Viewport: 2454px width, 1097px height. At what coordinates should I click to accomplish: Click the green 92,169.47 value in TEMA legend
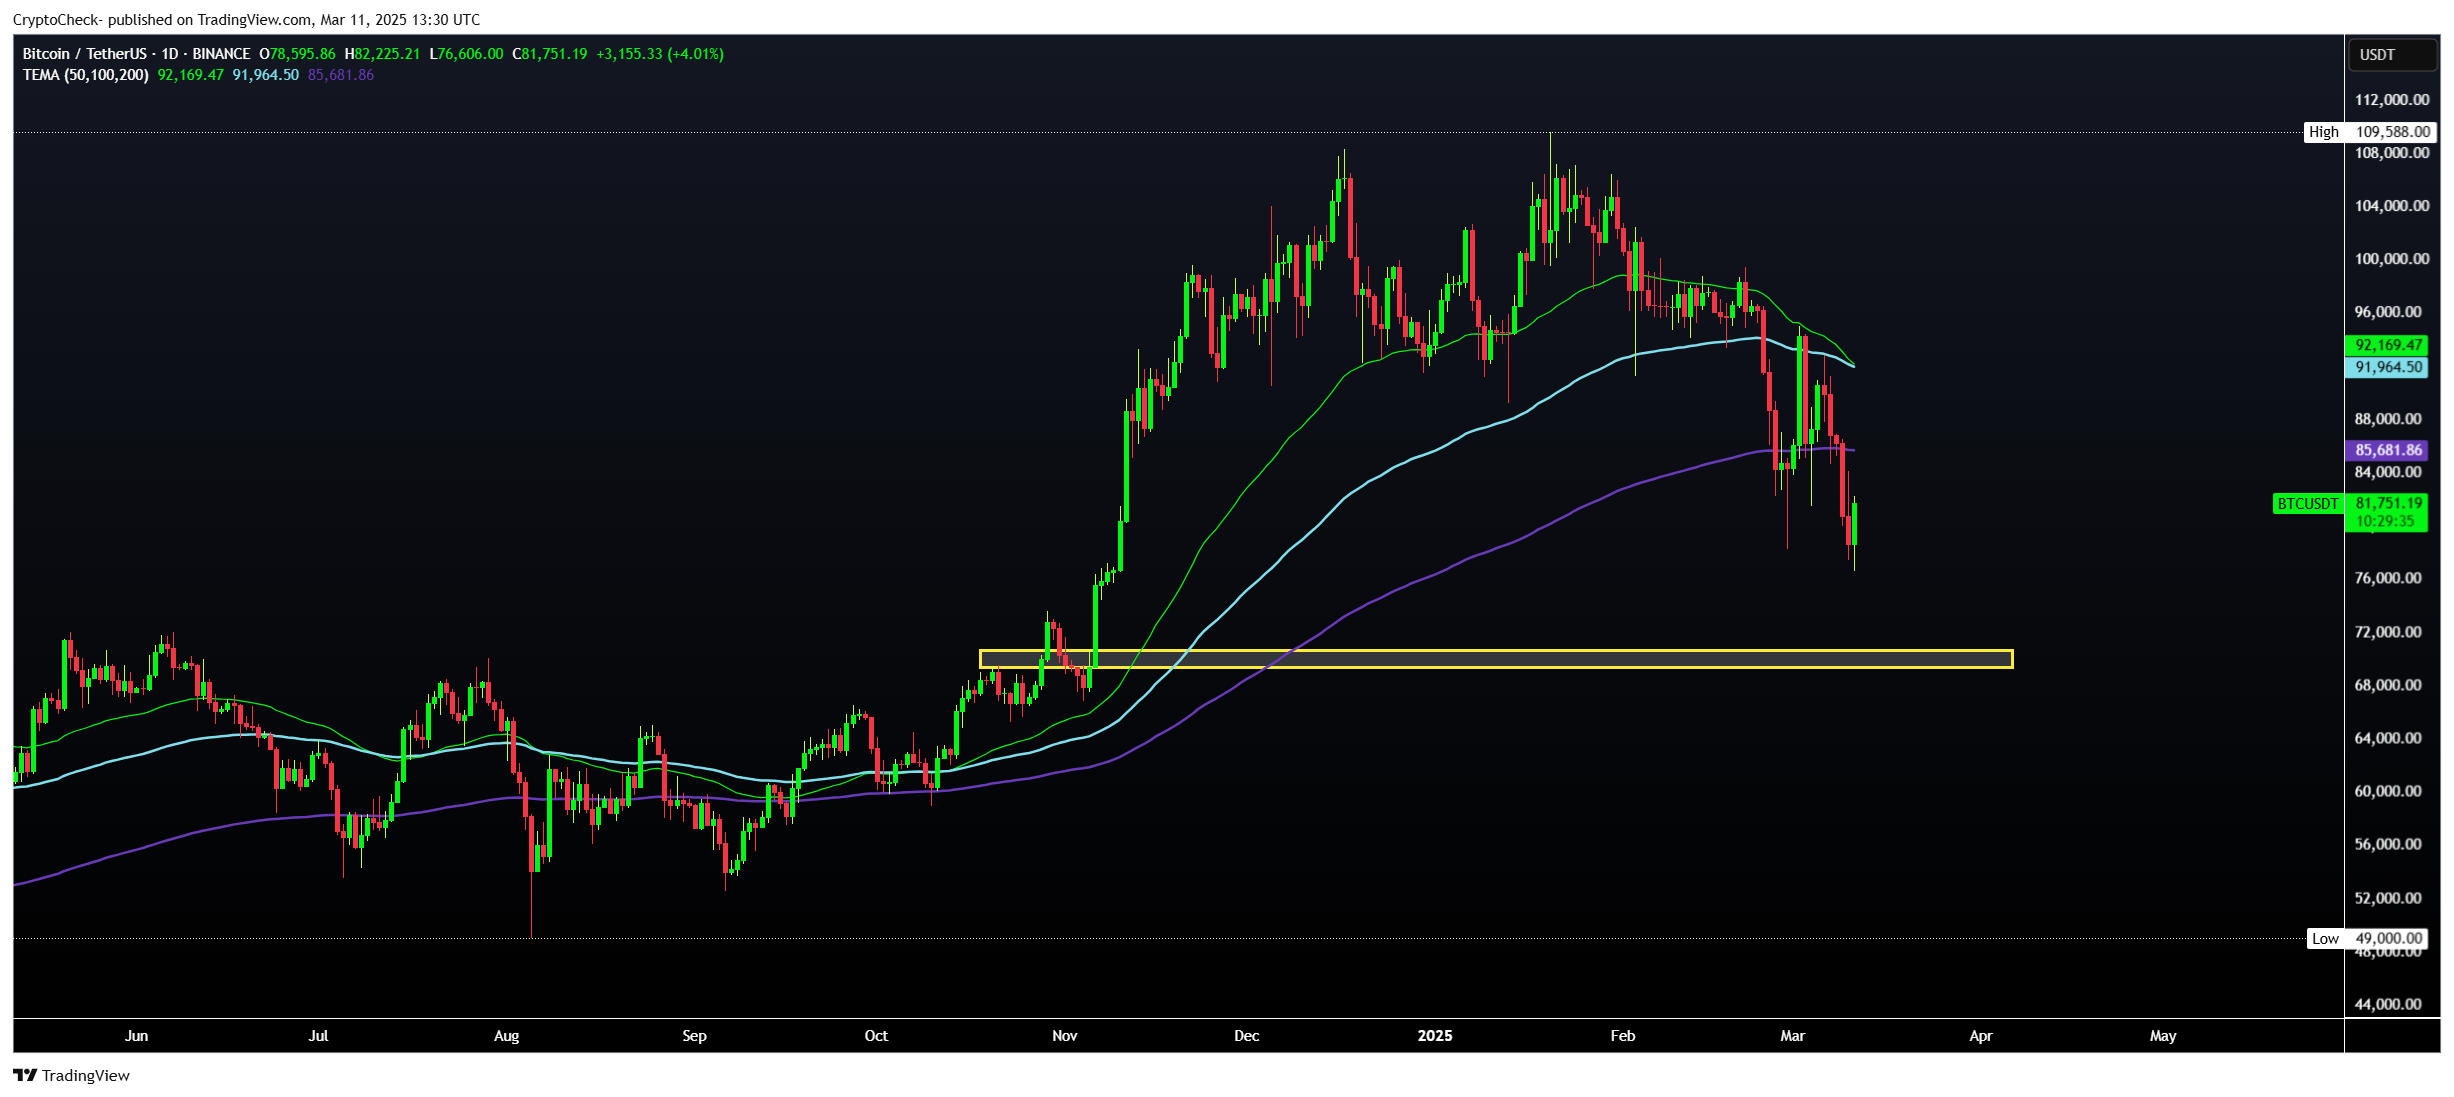[x=191, y=75]
